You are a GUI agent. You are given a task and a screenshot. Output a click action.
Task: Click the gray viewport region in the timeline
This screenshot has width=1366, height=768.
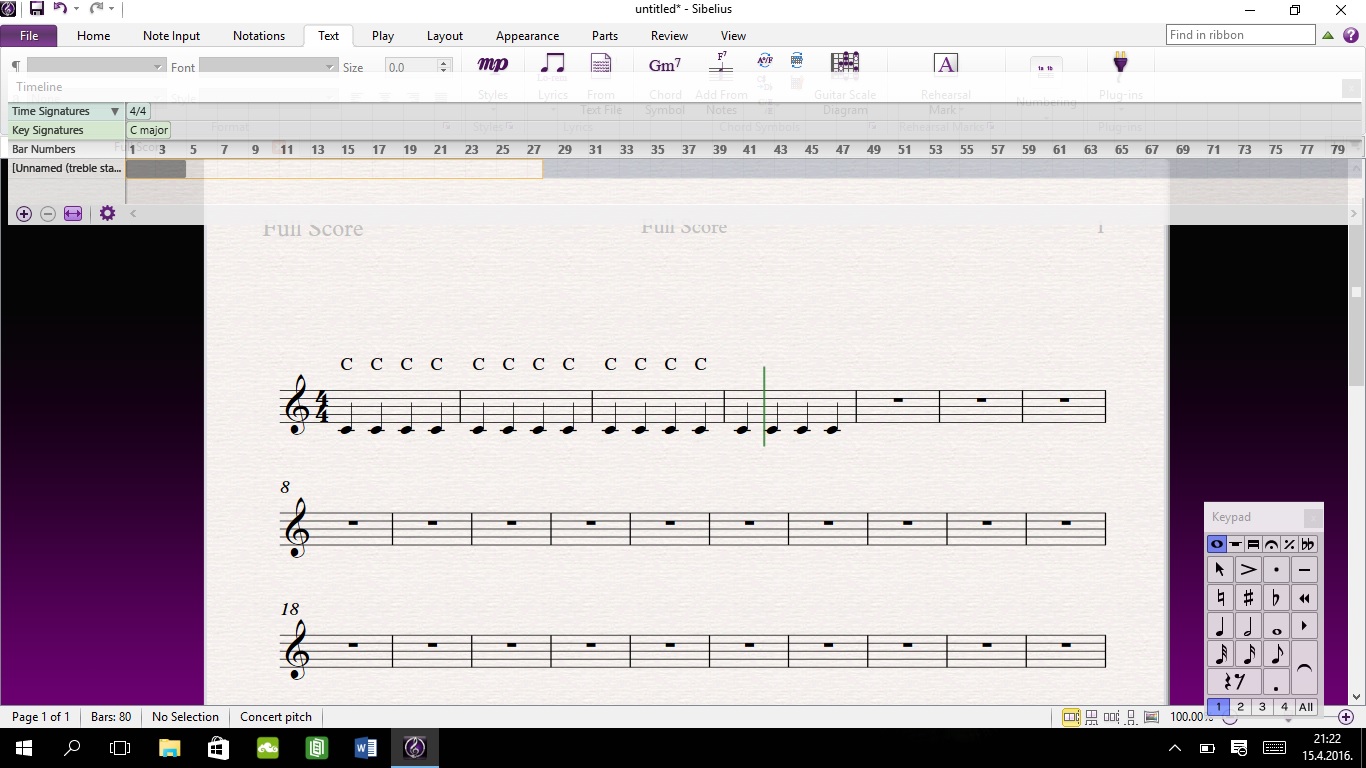coord(156,169)
